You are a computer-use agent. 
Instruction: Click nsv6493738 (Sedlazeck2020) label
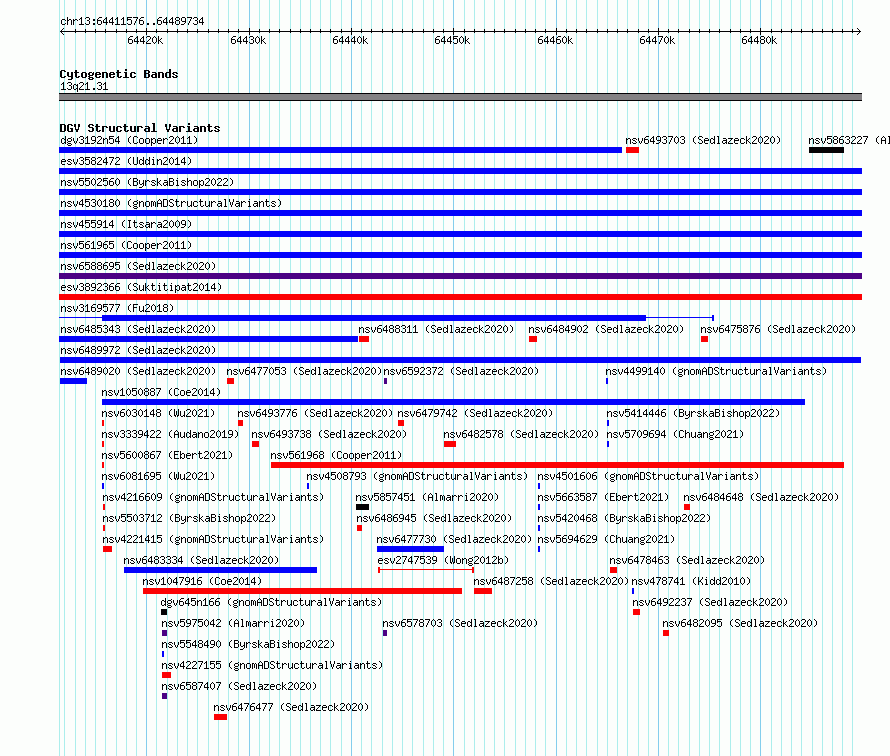click(329, 434)
